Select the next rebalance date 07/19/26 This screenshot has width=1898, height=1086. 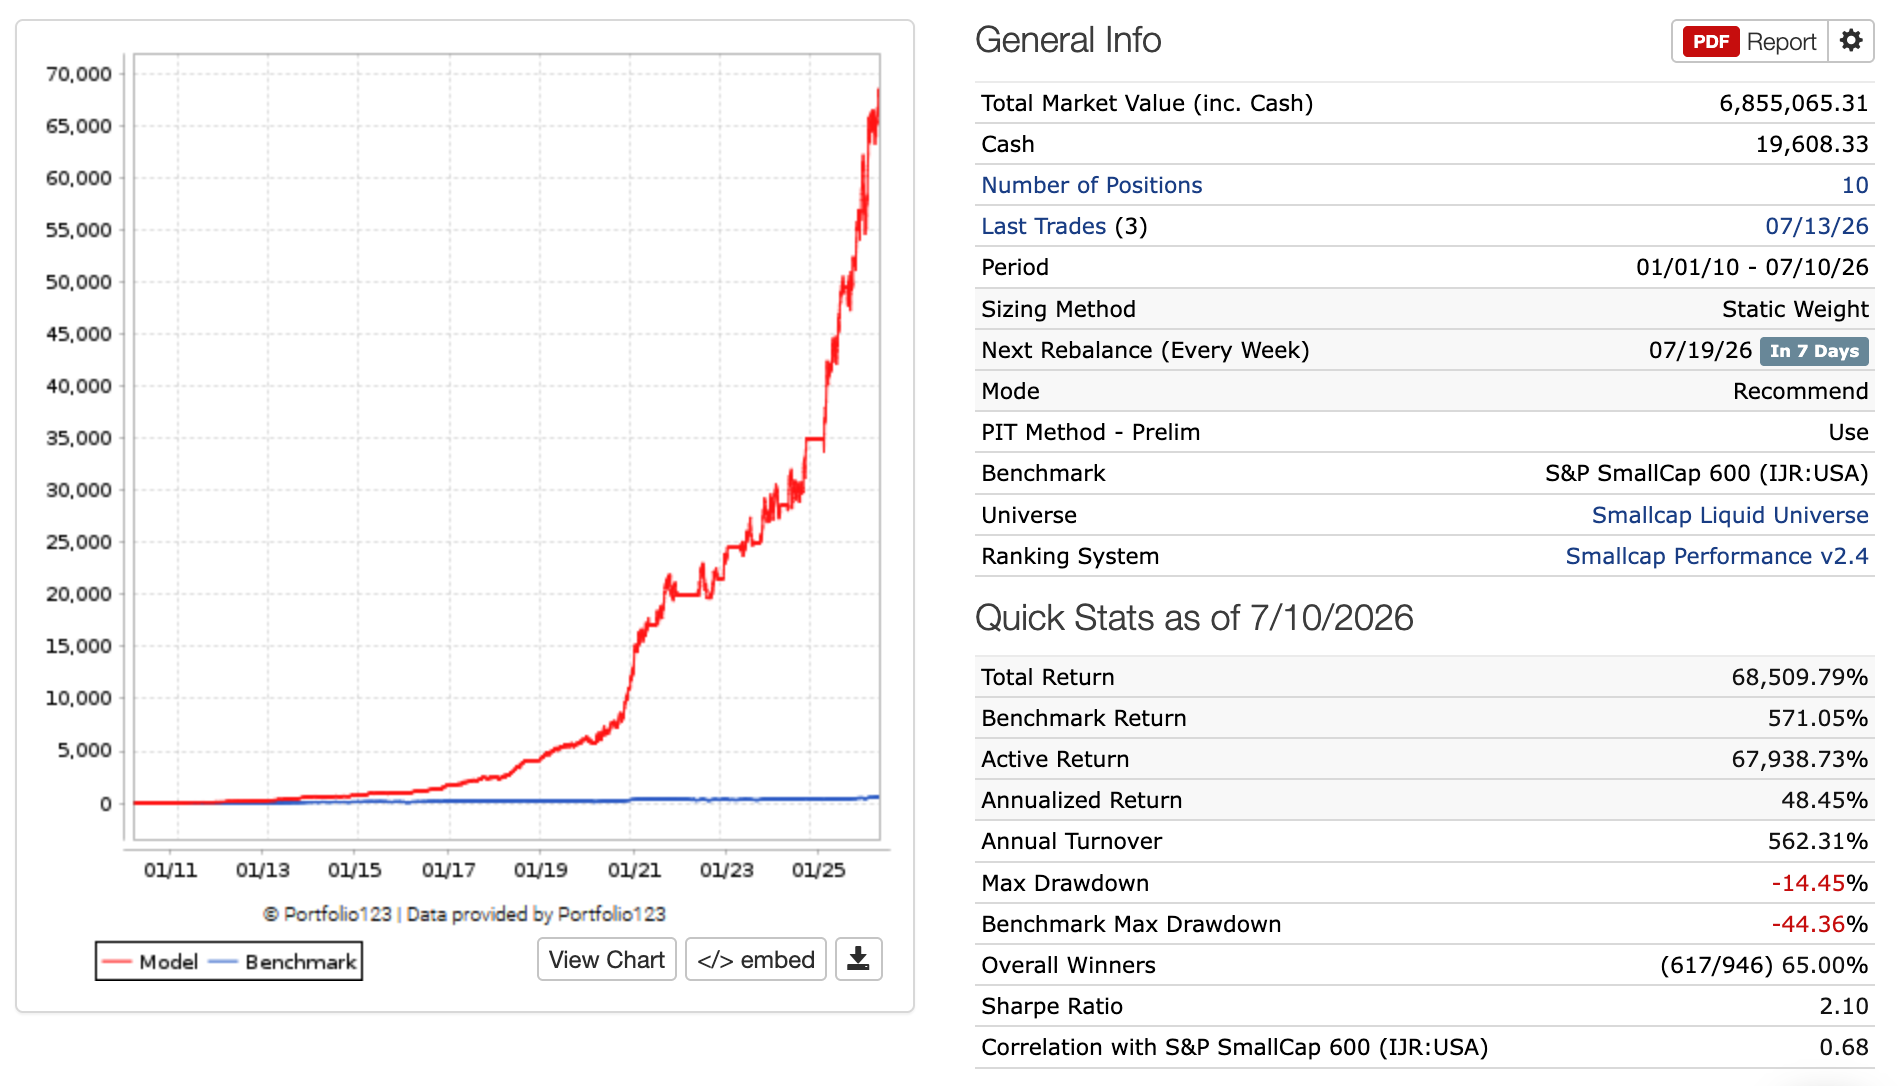coord(1700,350)
